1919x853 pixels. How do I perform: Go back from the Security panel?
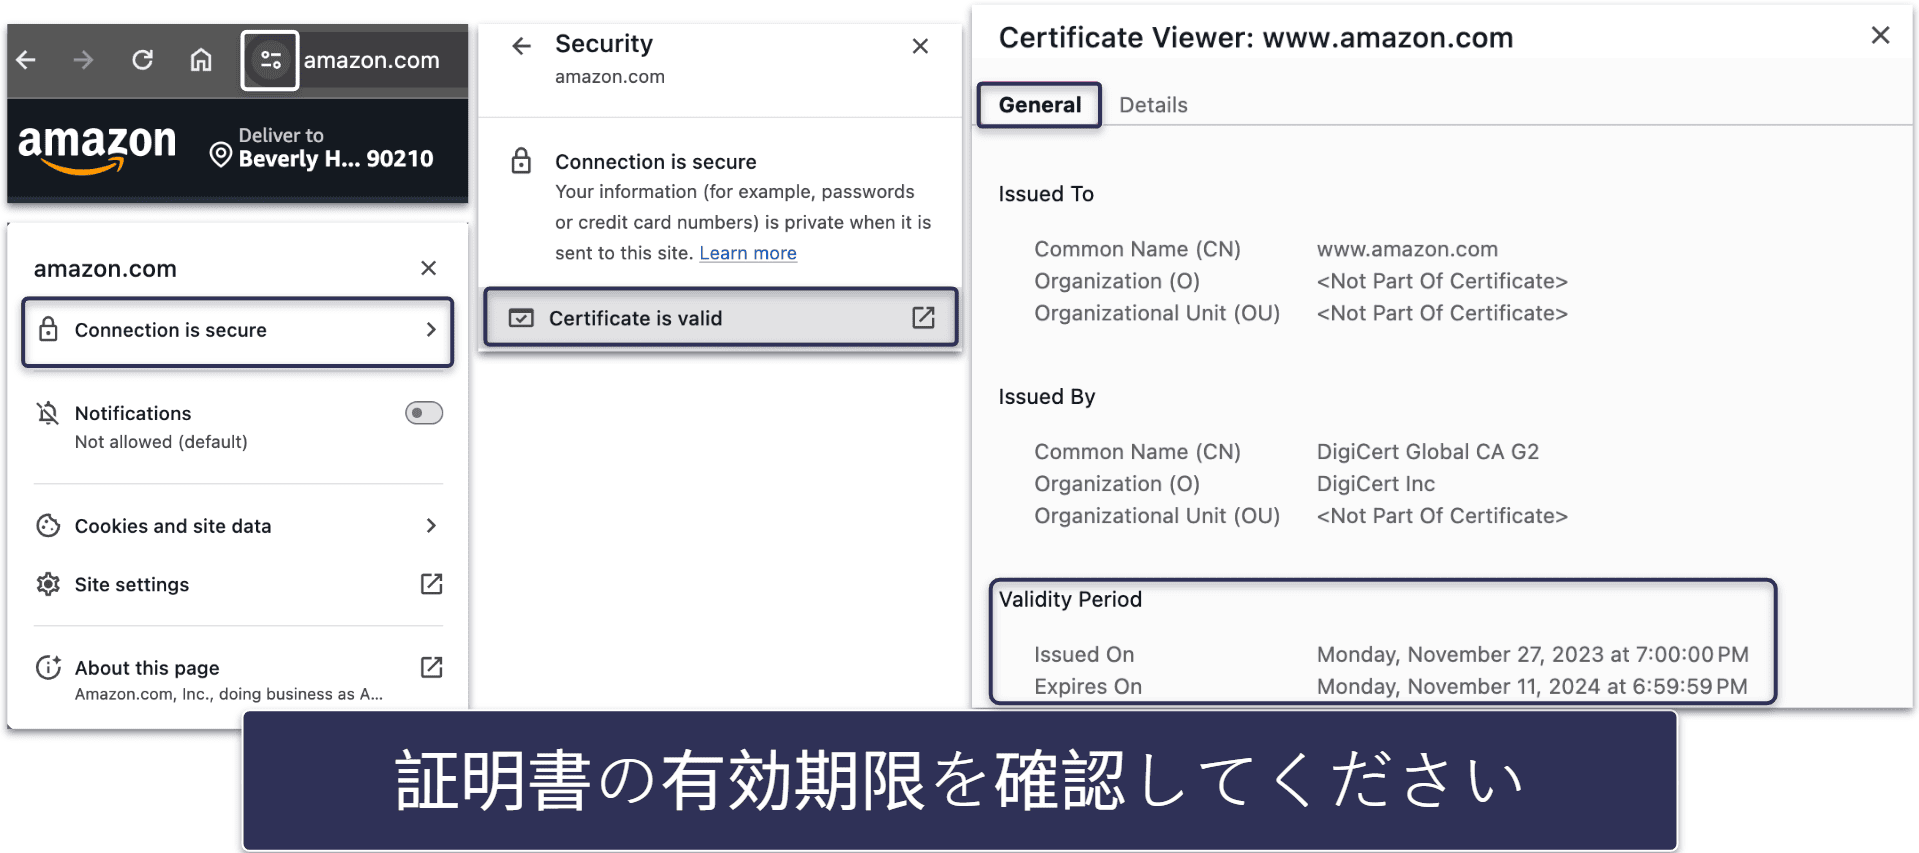pyautogui.click(x=521, y=46)
